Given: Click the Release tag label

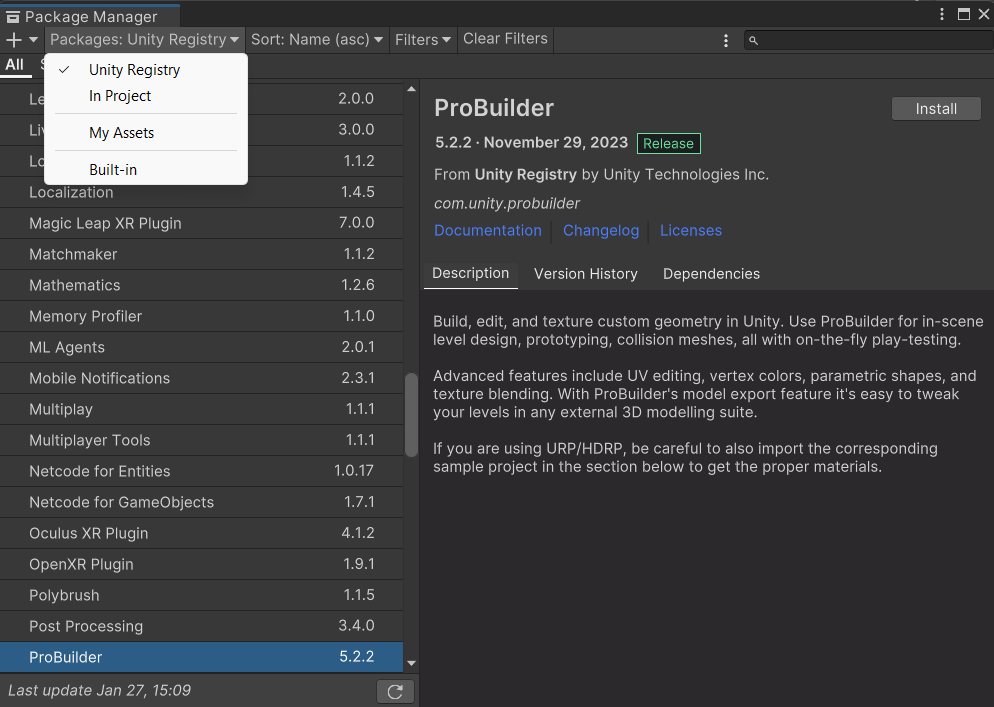Looking at the screenshot, I should 668,143.
